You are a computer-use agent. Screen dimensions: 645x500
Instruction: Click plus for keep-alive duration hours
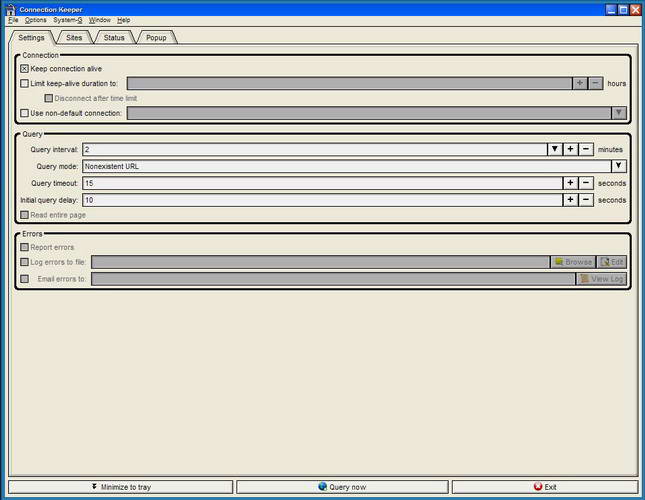580,83
